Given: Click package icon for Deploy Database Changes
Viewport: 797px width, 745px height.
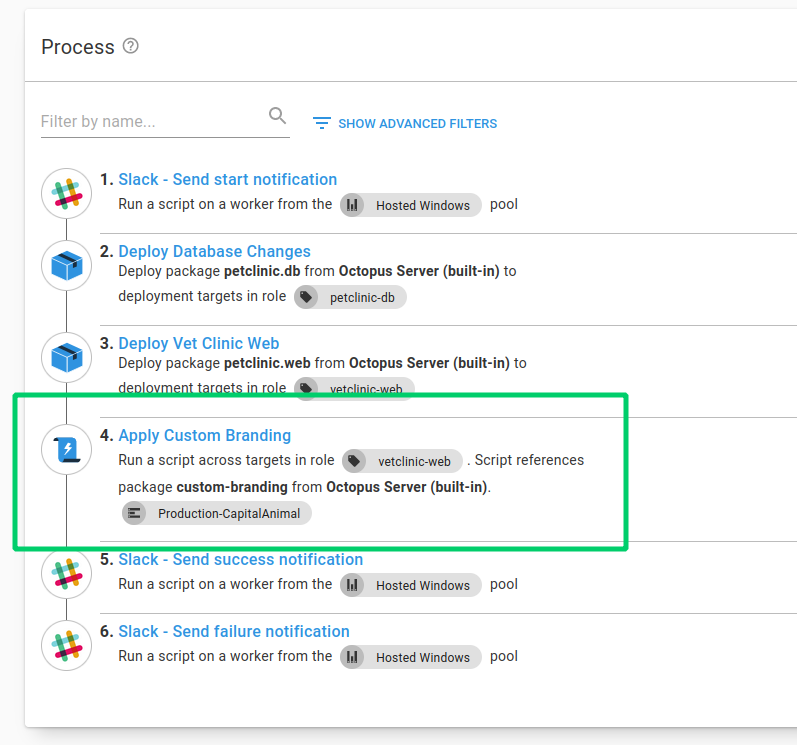Looking at the screenshot, I should coord(67,266).
